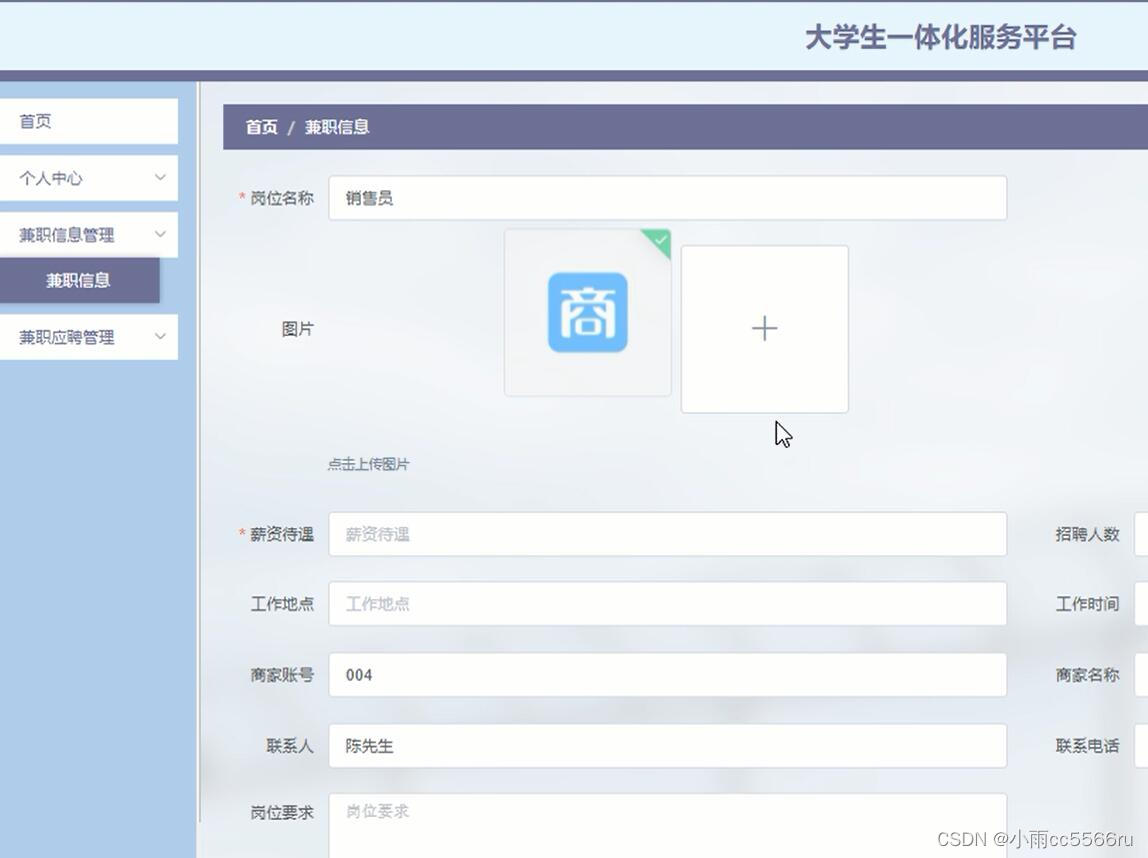Click the 联系电话 label
Viewport: 1148px width, 858px height.
[x=1087, y=746]
